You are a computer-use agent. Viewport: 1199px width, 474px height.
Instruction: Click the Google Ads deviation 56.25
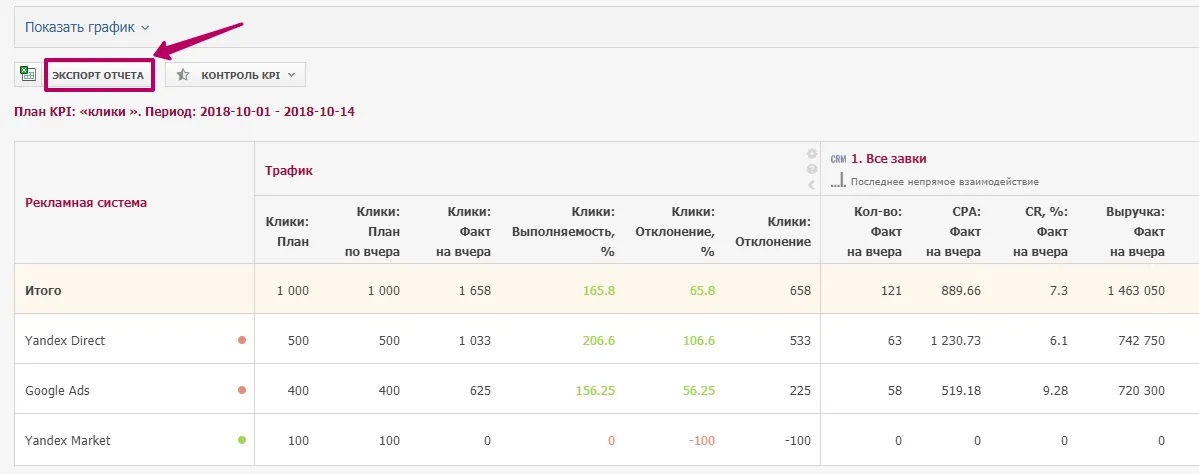click(698, 390)
